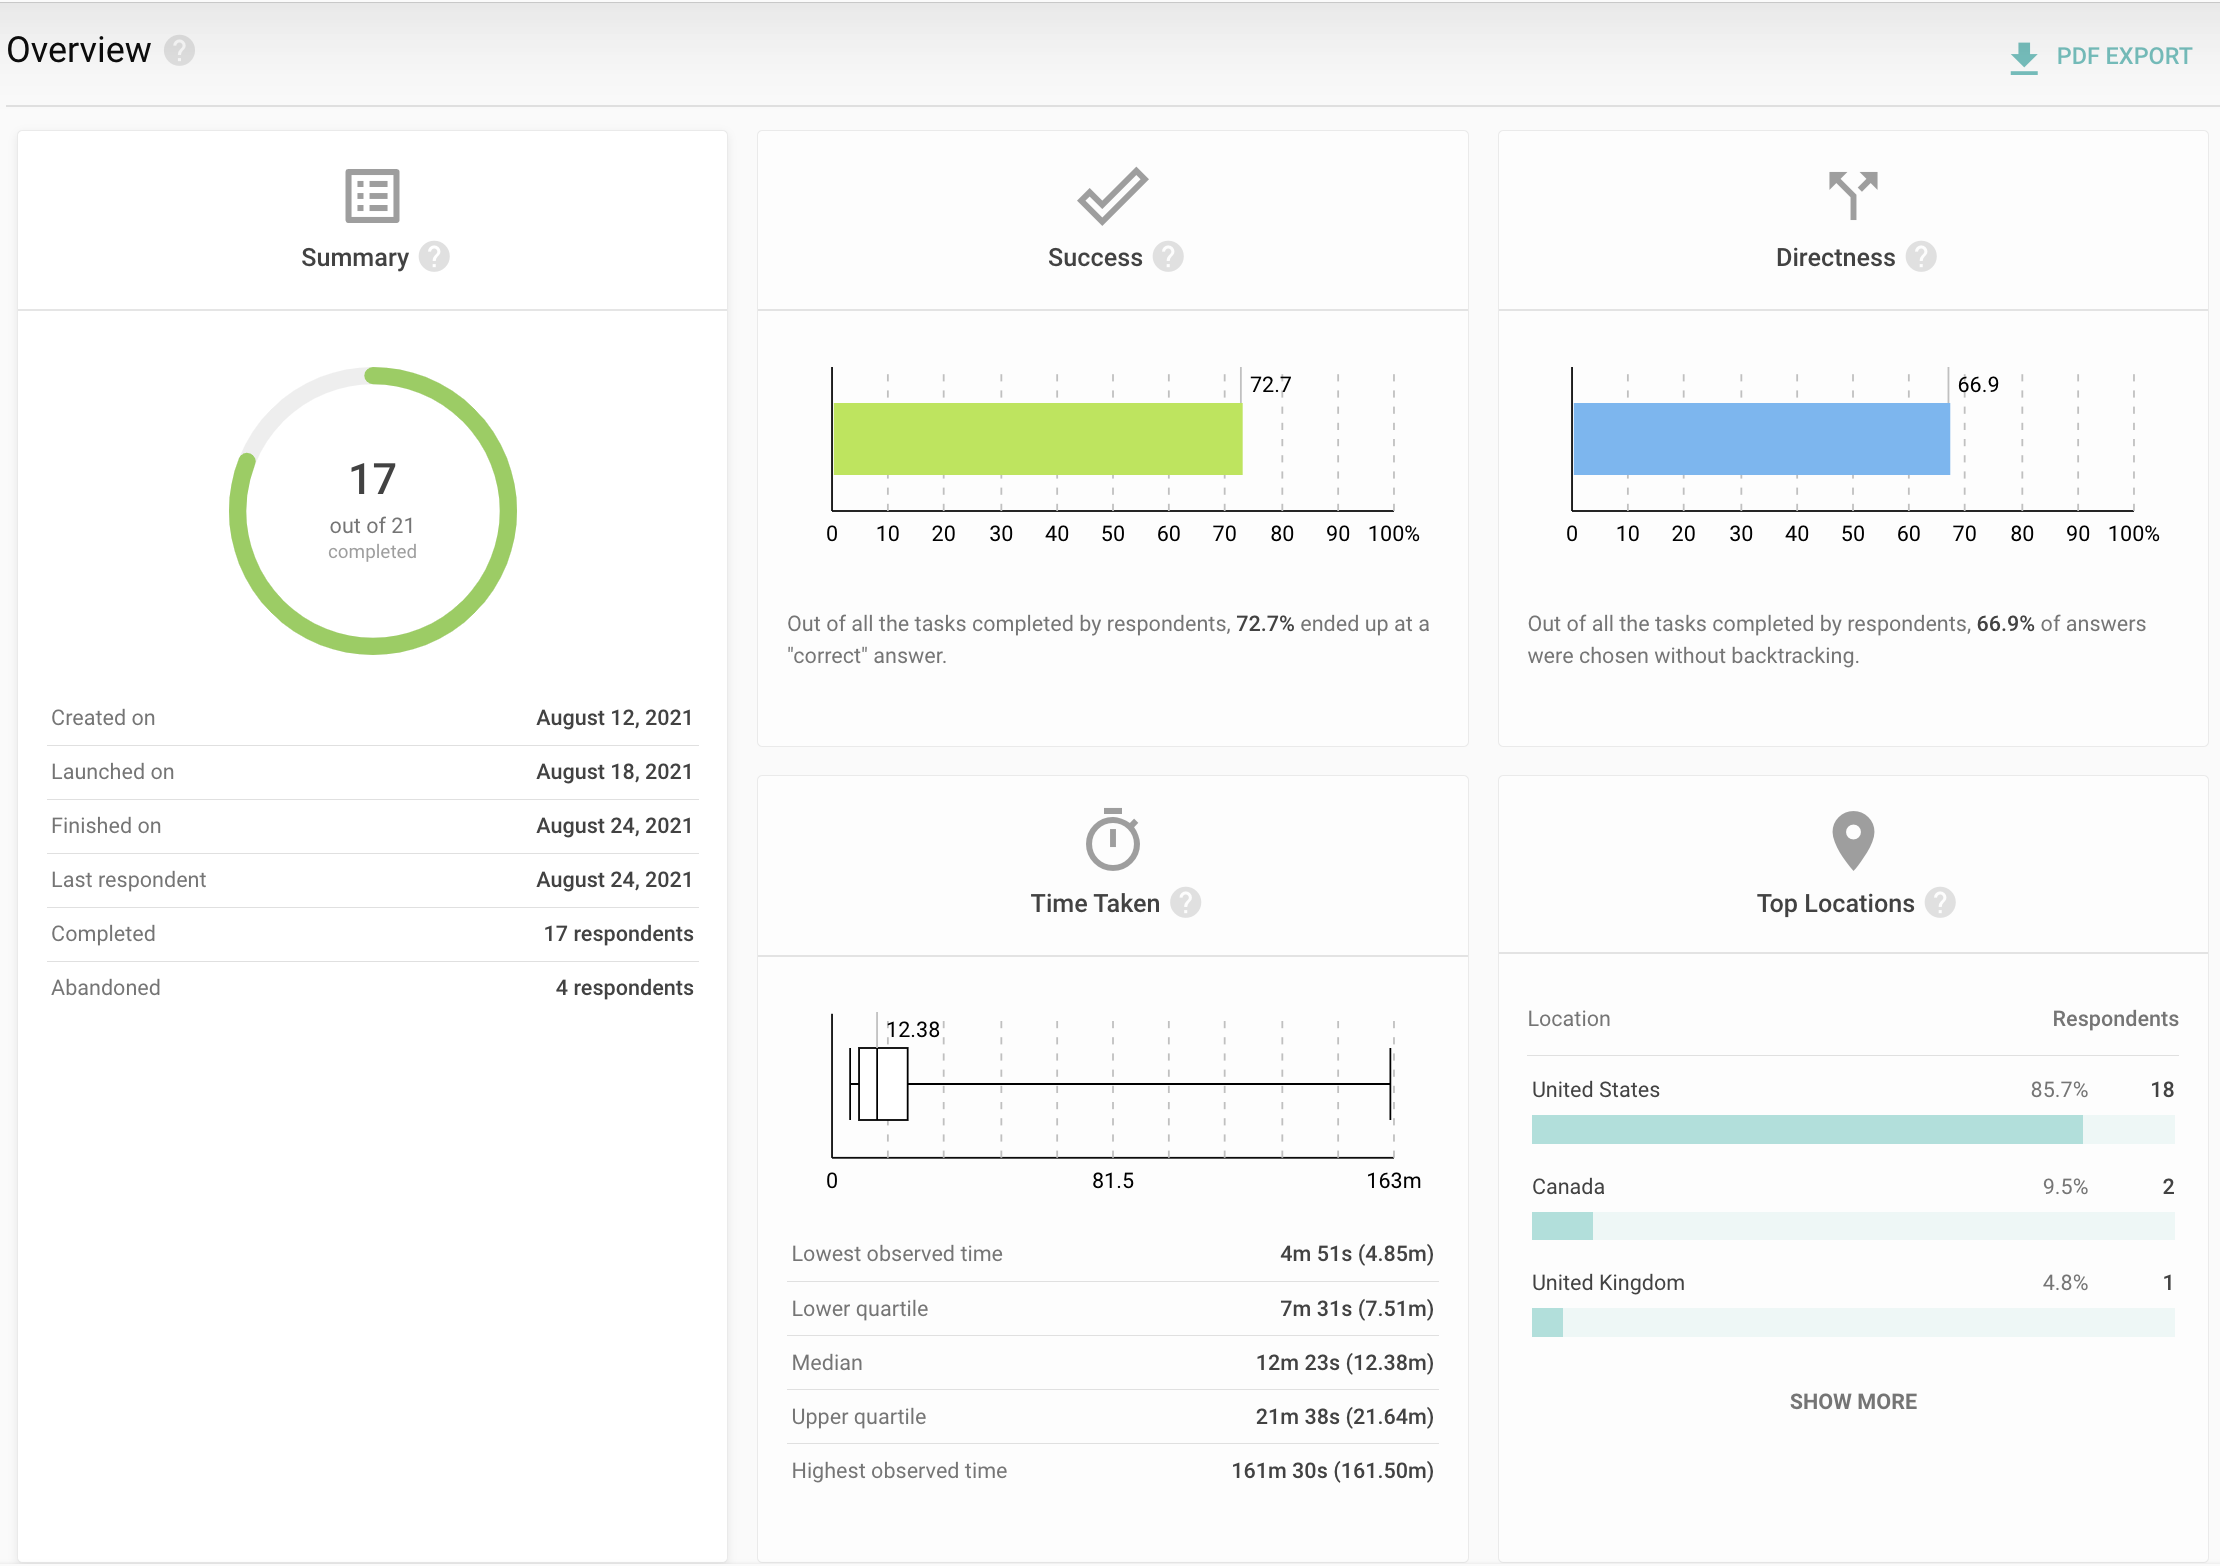Open help tooltip beside Time Taken
The image size is (2220, 1566).
click(x=1185, y=903)
